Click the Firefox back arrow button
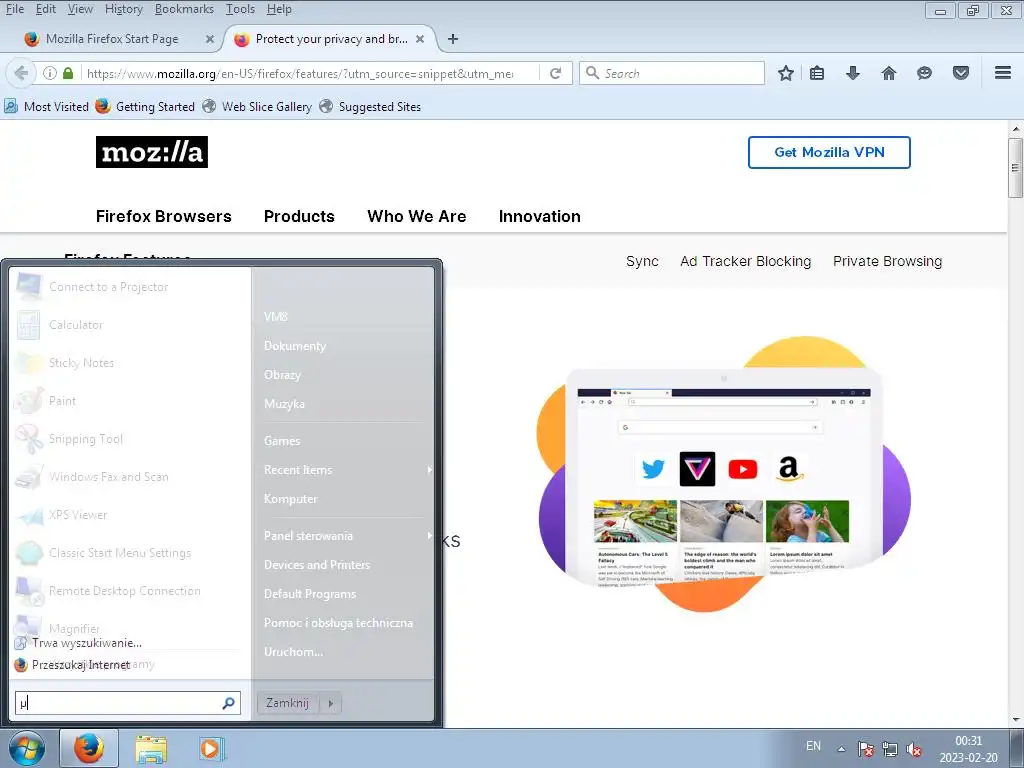The width and height of the screenshot is (1024, 768). (x=21, y=73)
